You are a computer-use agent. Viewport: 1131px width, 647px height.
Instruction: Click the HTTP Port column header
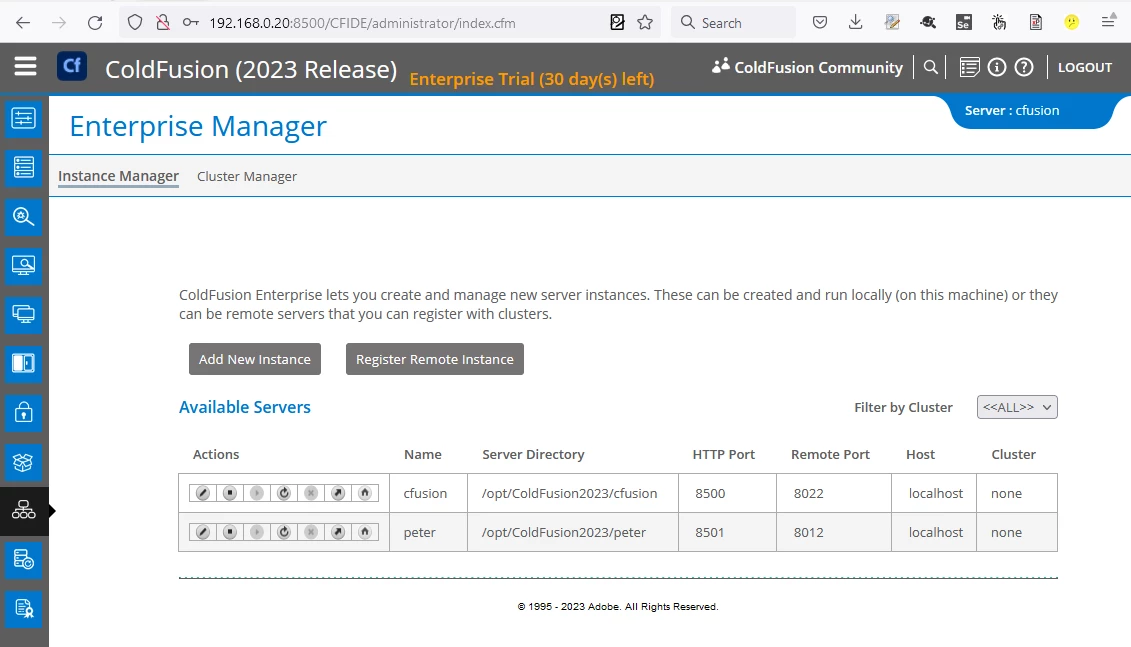click(723, 454)
